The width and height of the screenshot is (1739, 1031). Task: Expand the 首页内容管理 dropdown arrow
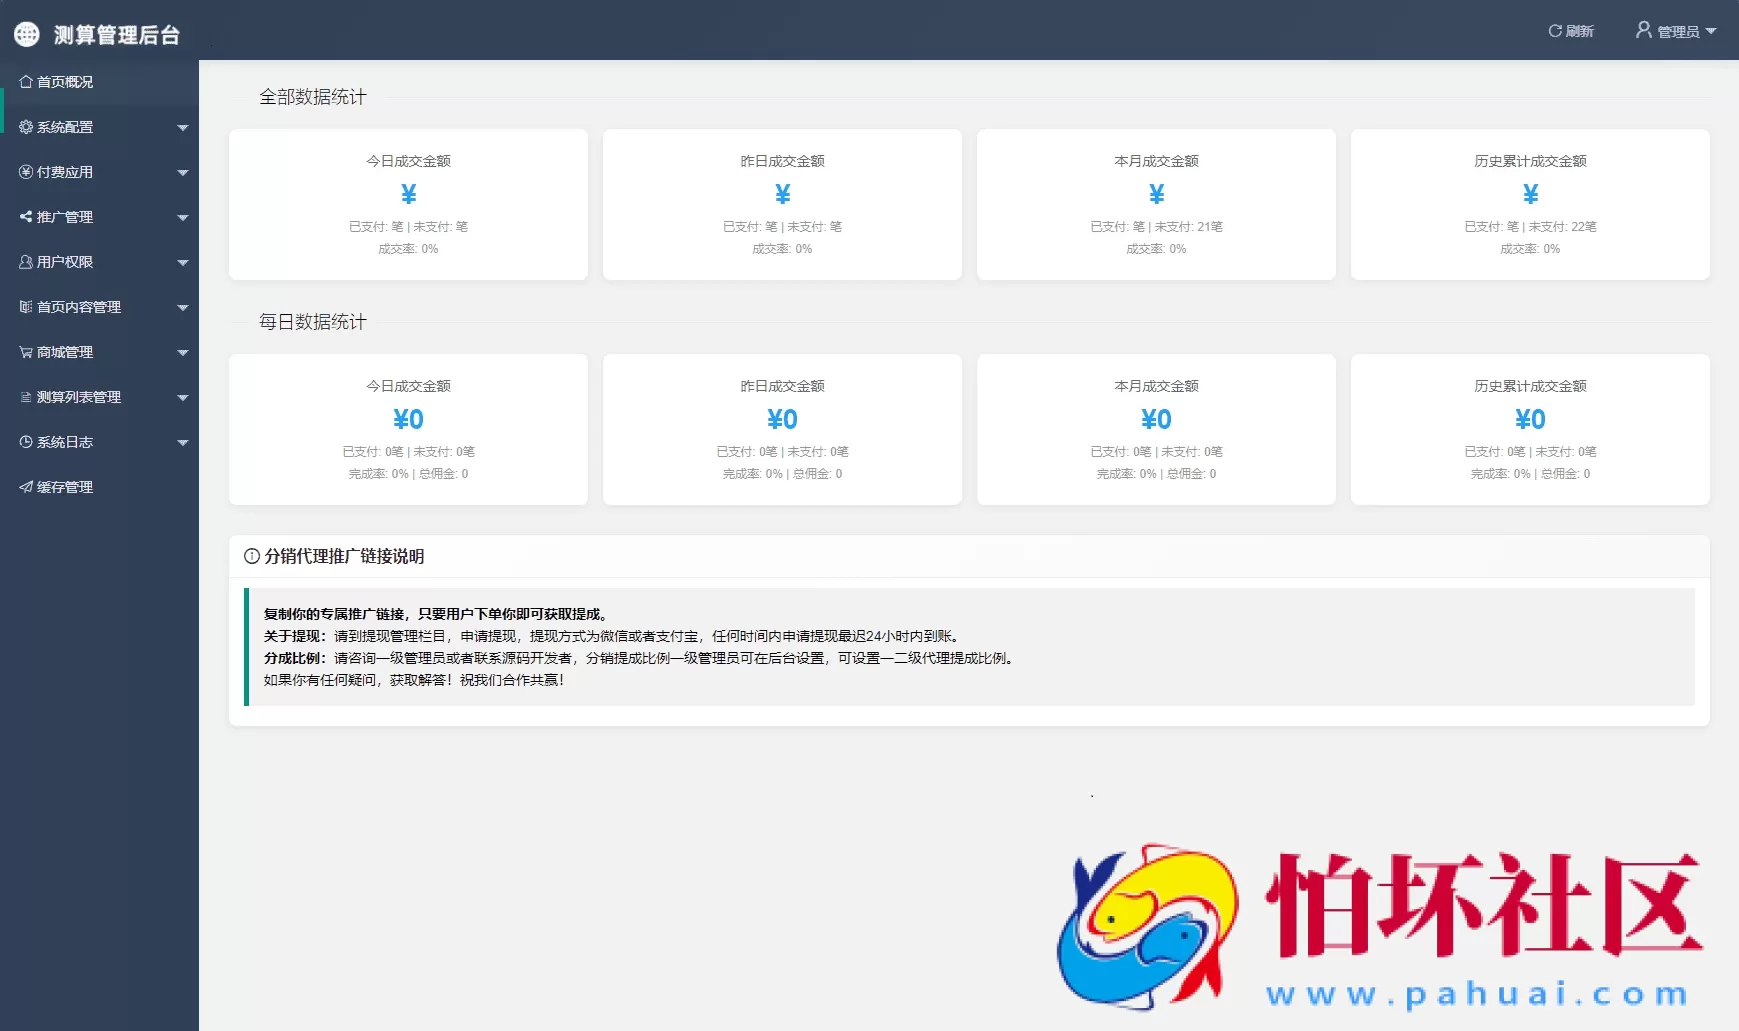coord(182,308)
